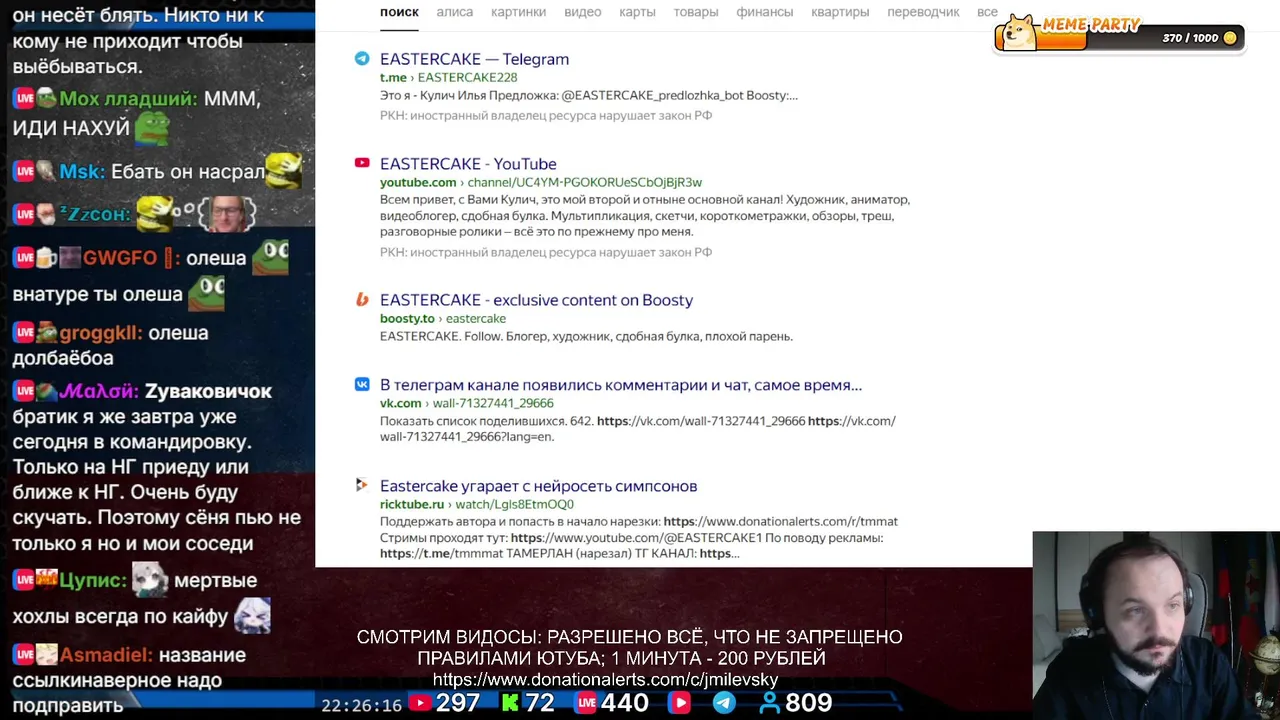Click the youtube.com channel url
The height and width of the screenshot is (720, 1280).
coord(541,182)
